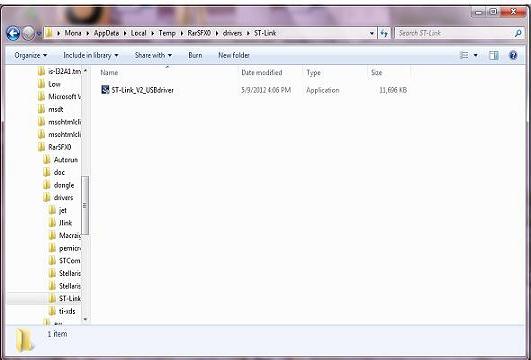Click the RarSFX0 folder icon in tree

(41, 147)
